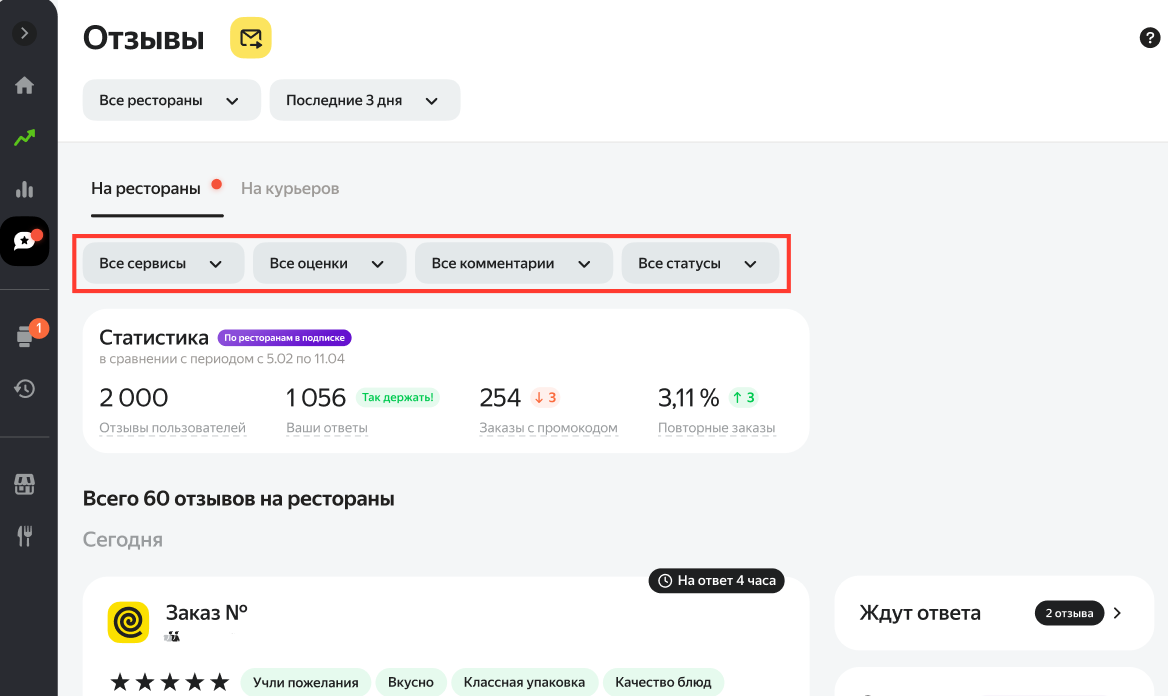
Task: Open the storefront sidebar icon
Action: (x=25, y=485)
